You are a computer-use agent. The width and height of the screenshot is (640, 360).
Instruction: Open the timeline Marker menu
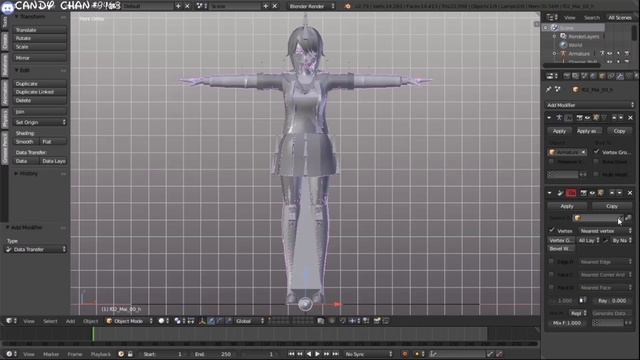[x=51, y=354]
